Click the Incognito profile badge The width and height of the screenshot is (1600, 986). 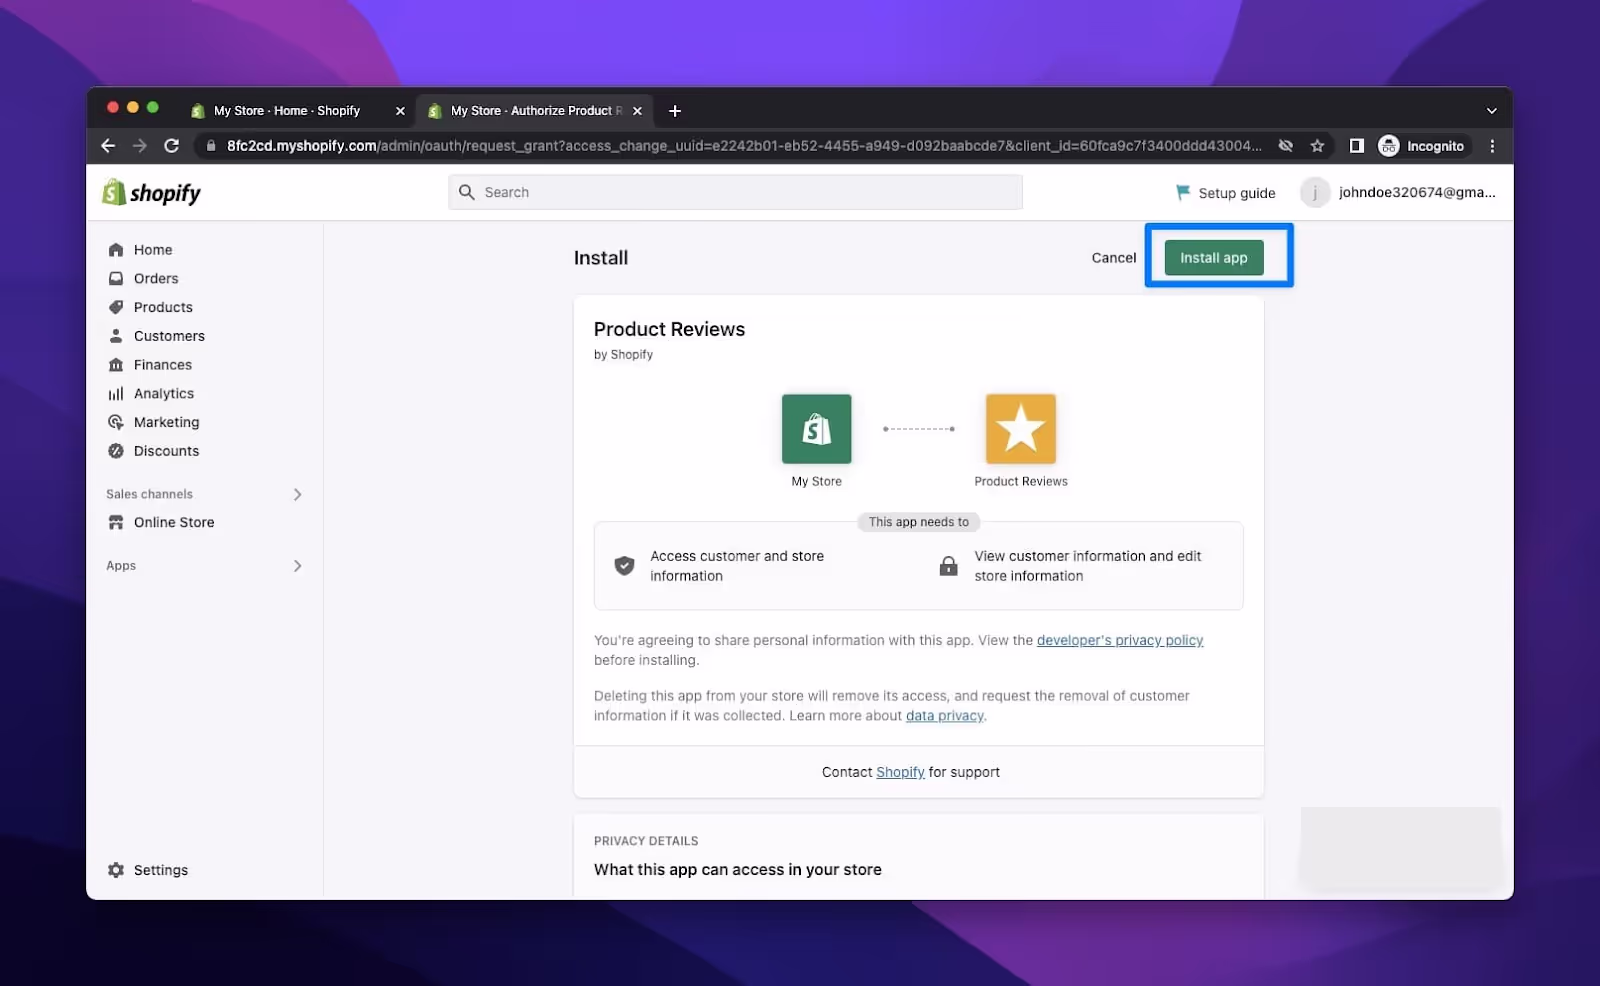[x=1422, y=146]
